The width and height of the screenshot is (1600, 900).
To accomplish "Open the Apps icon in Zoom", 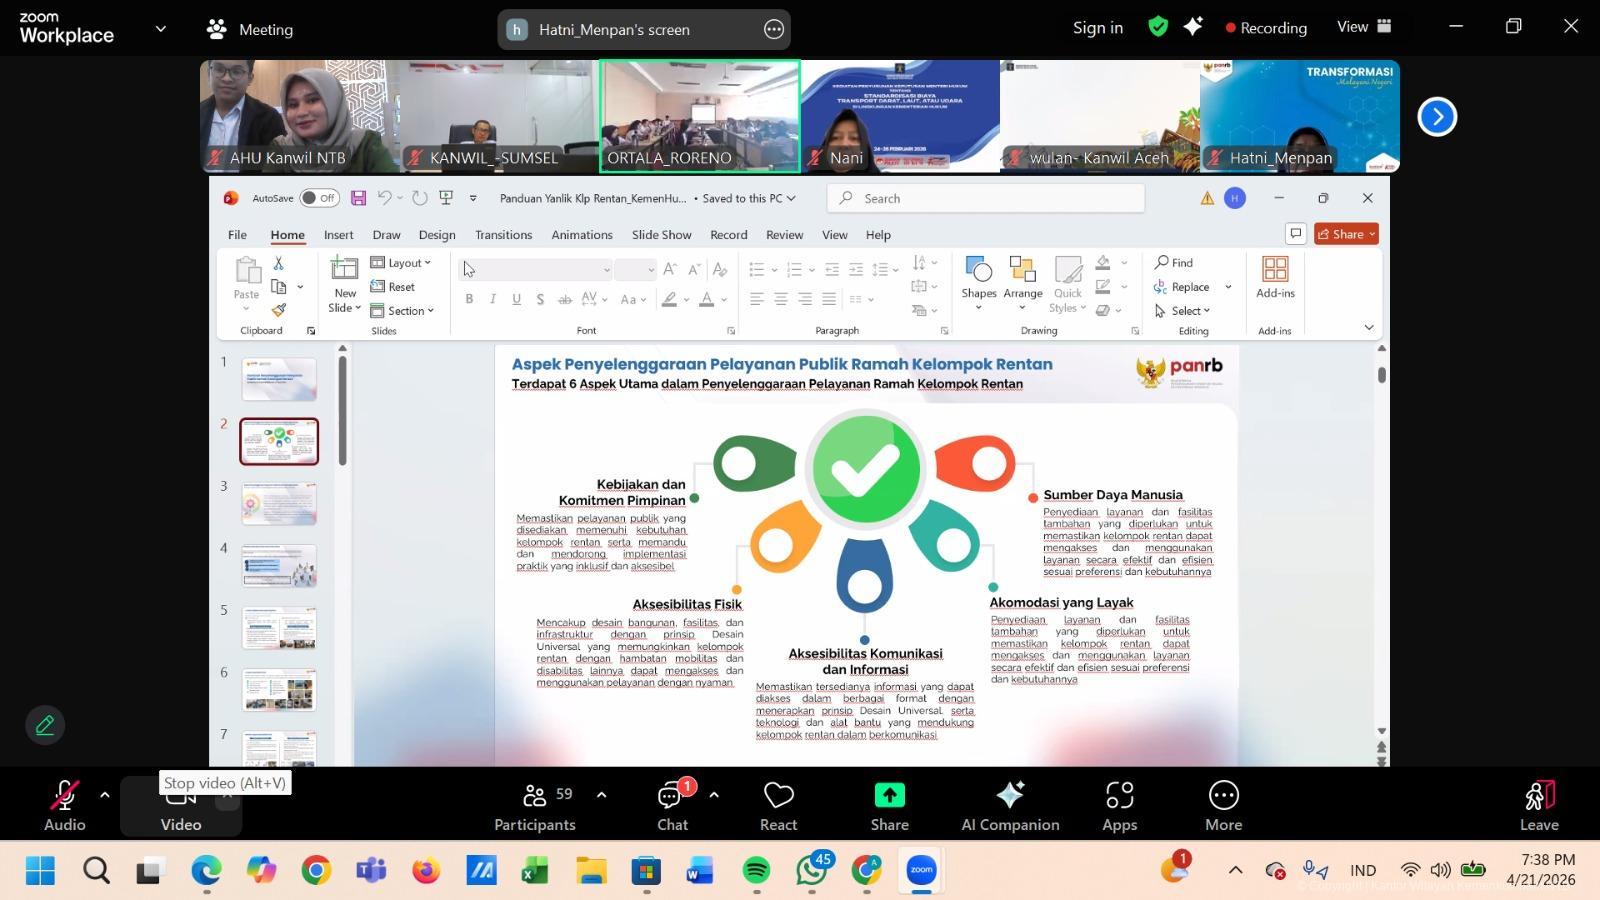I will coord(1119,806).
